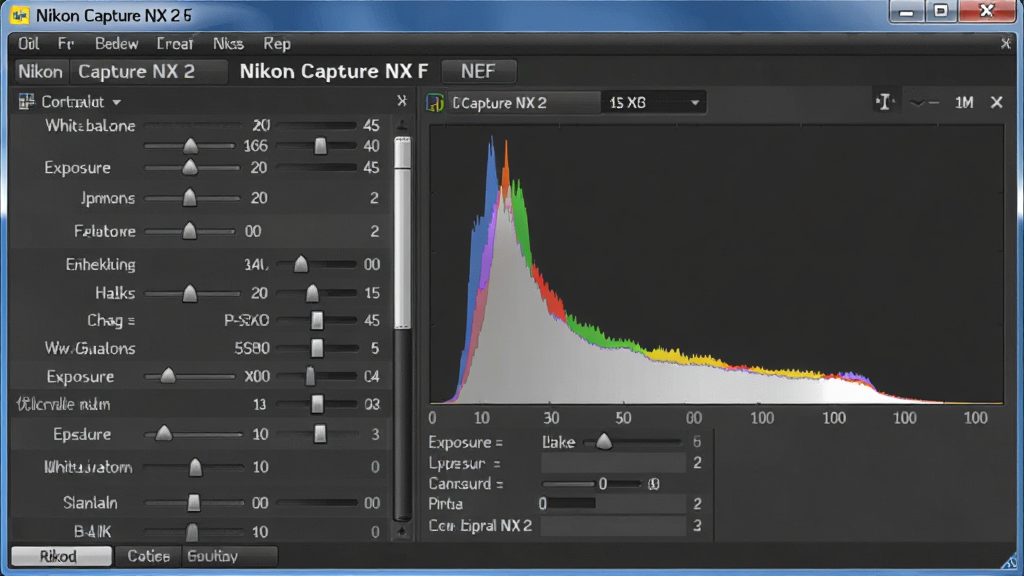Click the value 13 in the Ulicrvalte row

[x=259, y=405]
